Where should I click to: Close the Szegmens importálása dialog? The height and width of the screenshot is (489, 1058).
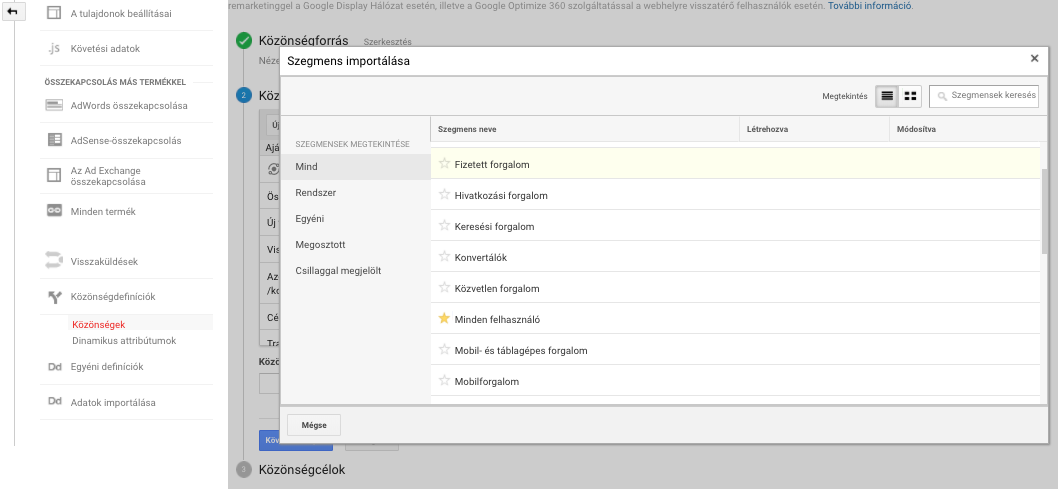[x=1034, y=59]
